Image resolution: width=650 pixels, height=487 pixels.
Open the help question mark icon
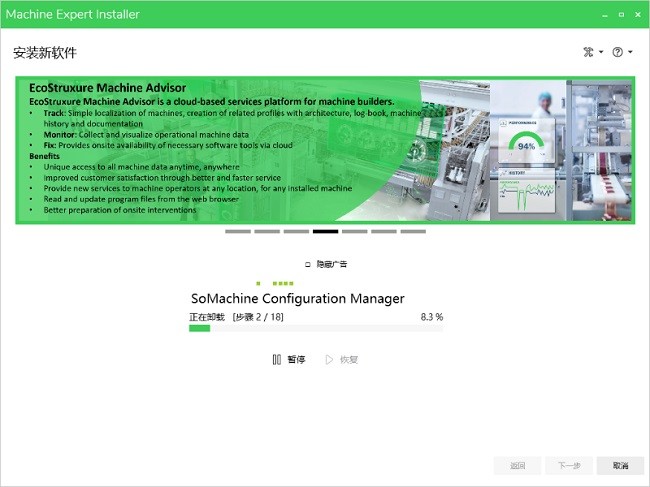coord(617,52)
